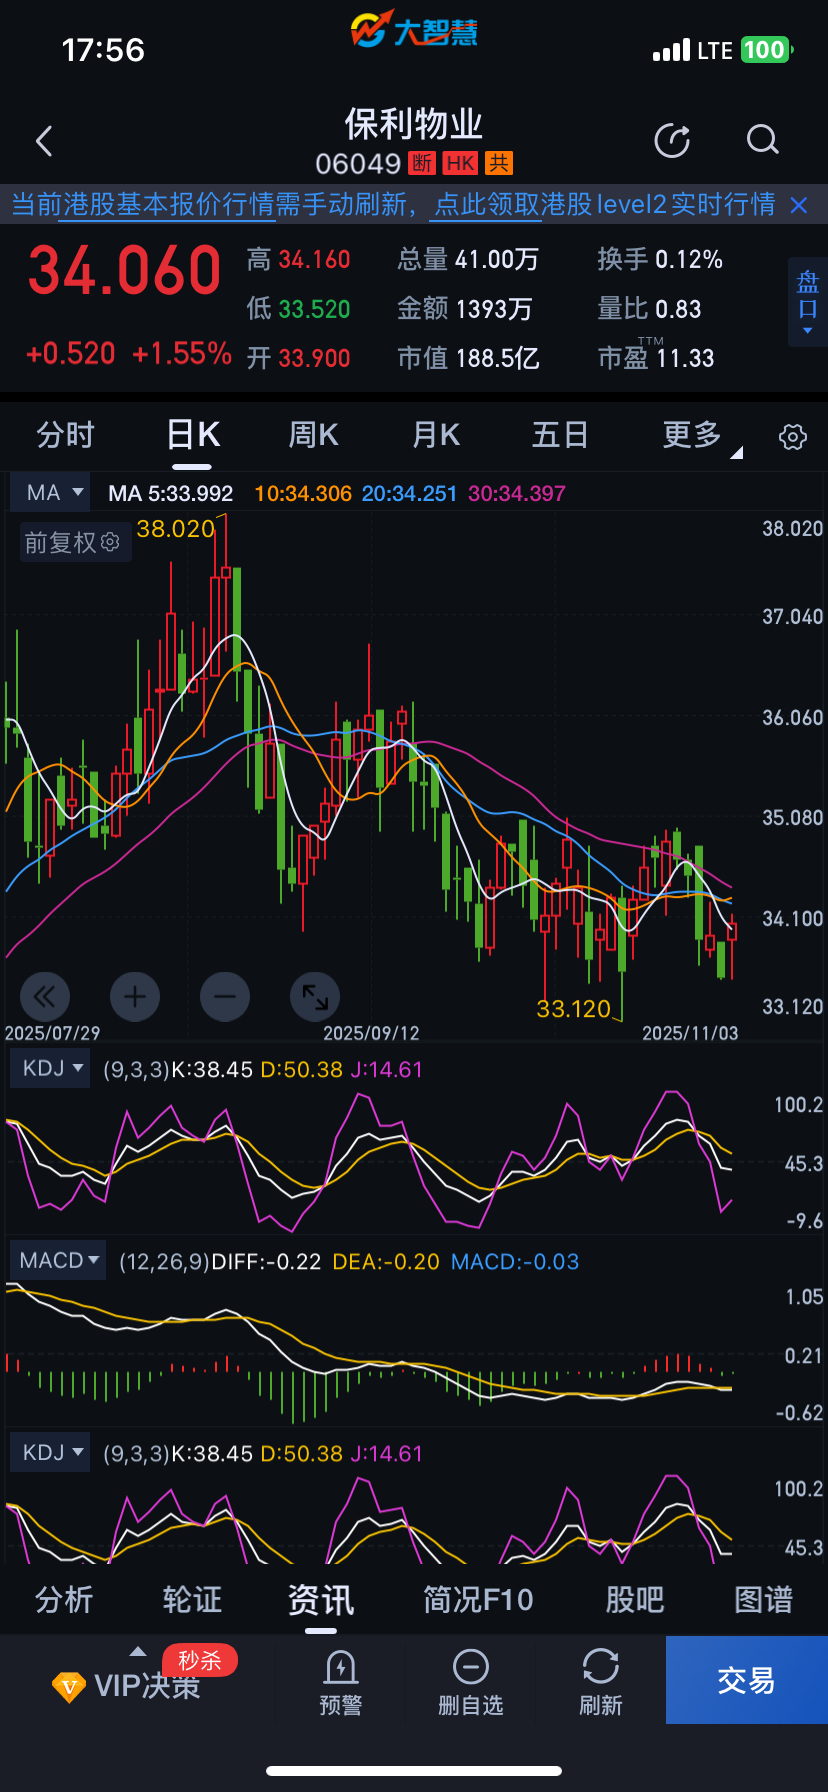This screenshot has height=1792, width=828.
Task: Expand the 盘口 side panel
Action: pyautogui.click(x=808, y=302)
